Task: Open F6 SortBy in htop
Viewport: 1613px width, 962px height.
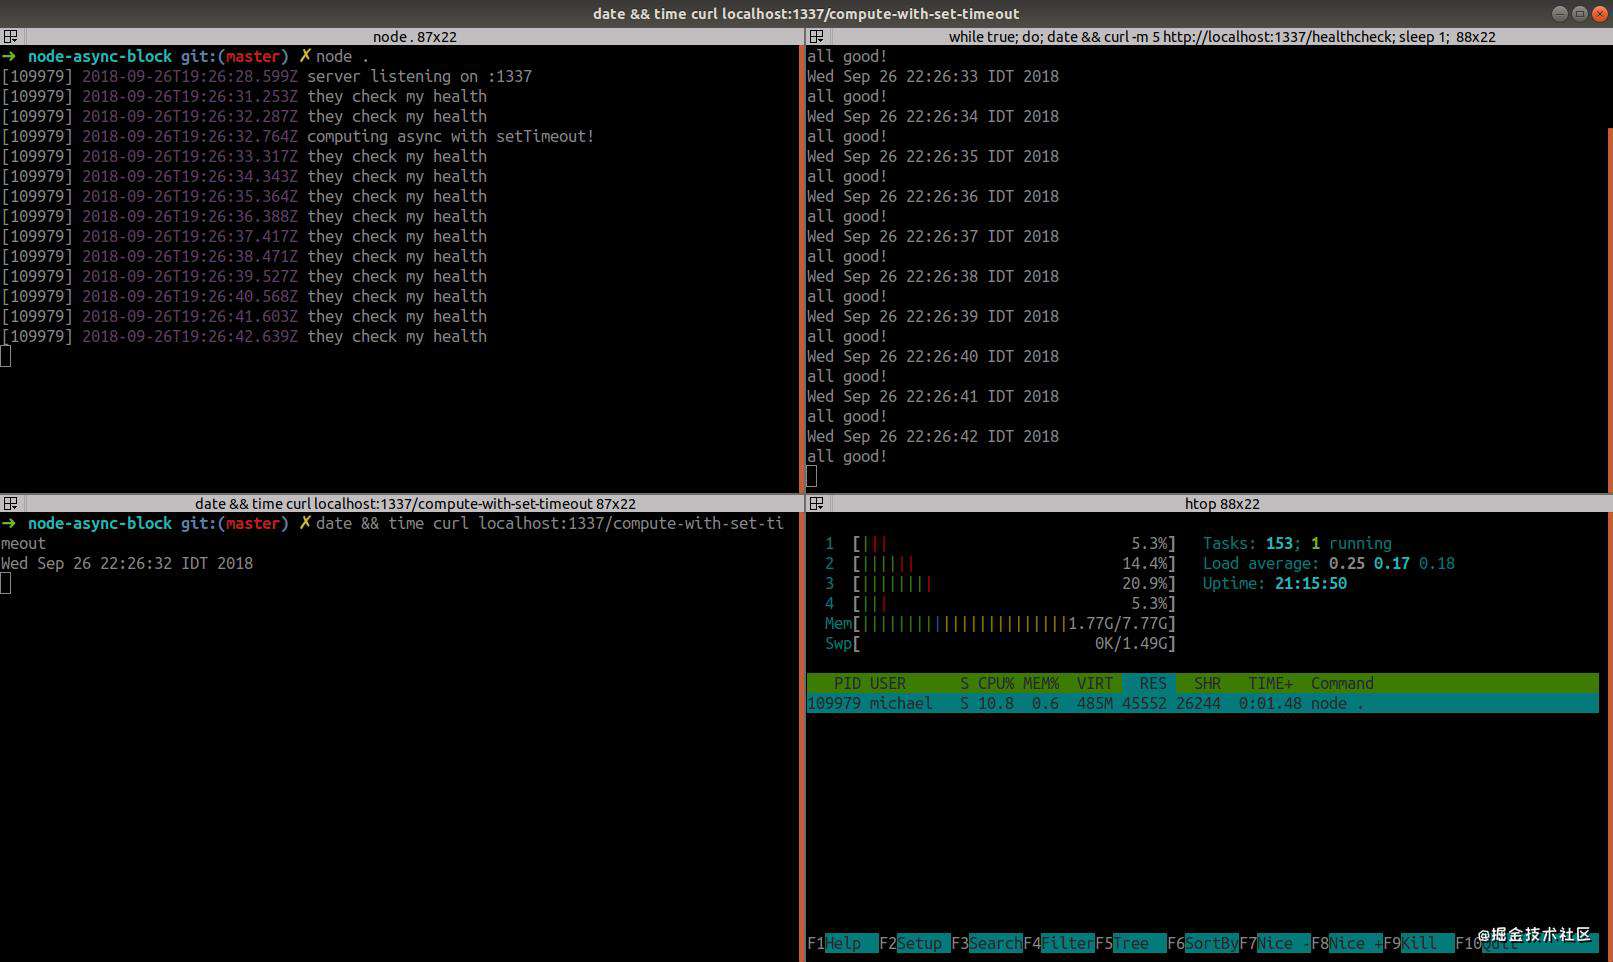Action: point(1203,943)
